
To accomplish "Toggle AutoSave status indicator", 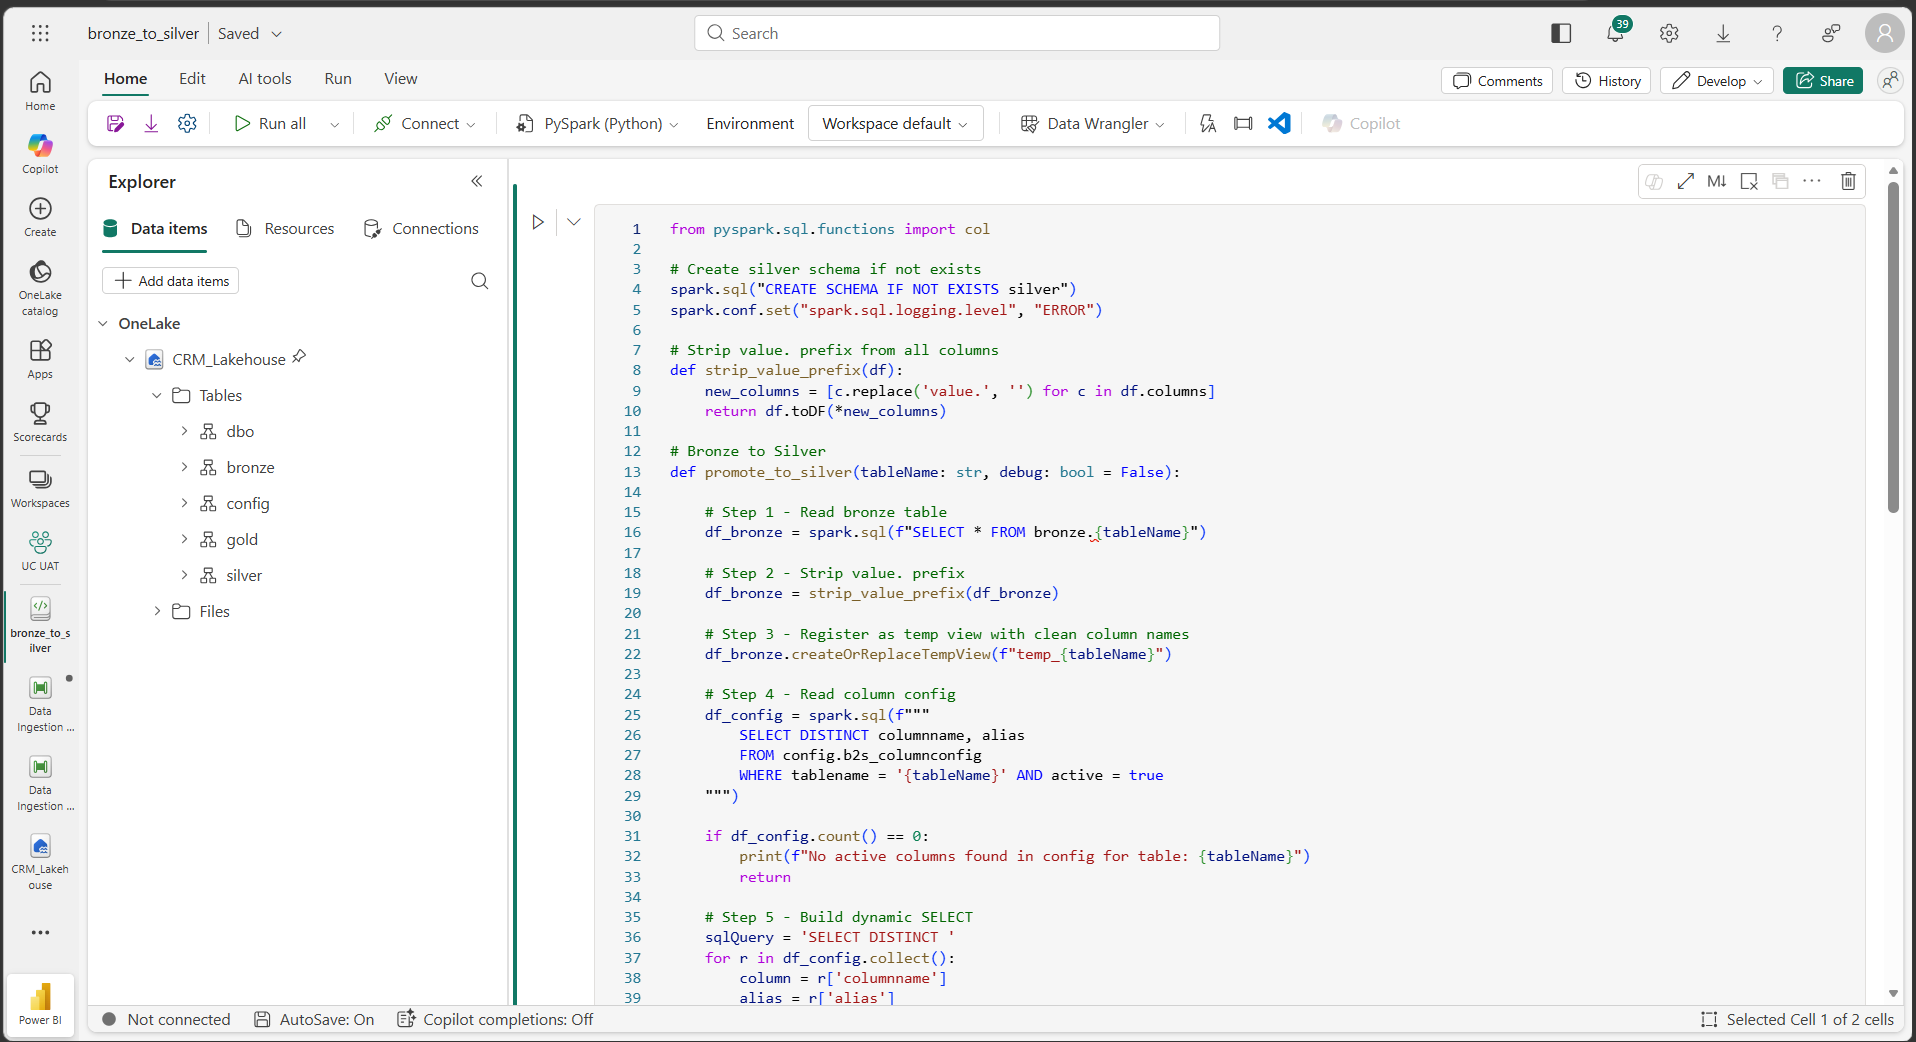I will pos(314,1019).
